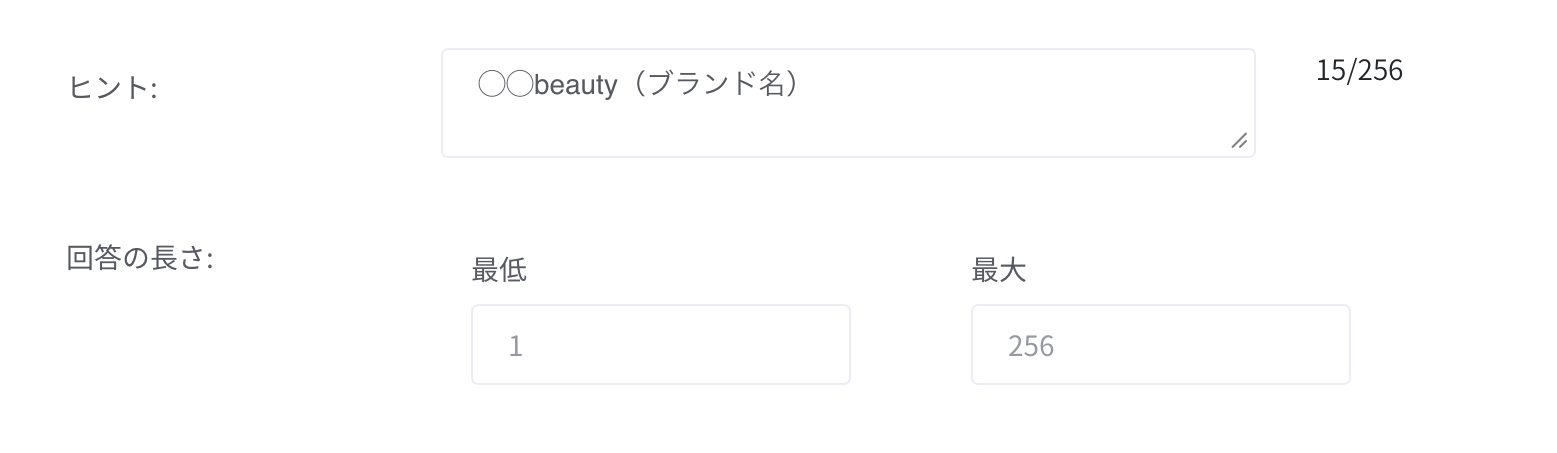Click placeholder 256 in maximum length box

[1031, 346]
